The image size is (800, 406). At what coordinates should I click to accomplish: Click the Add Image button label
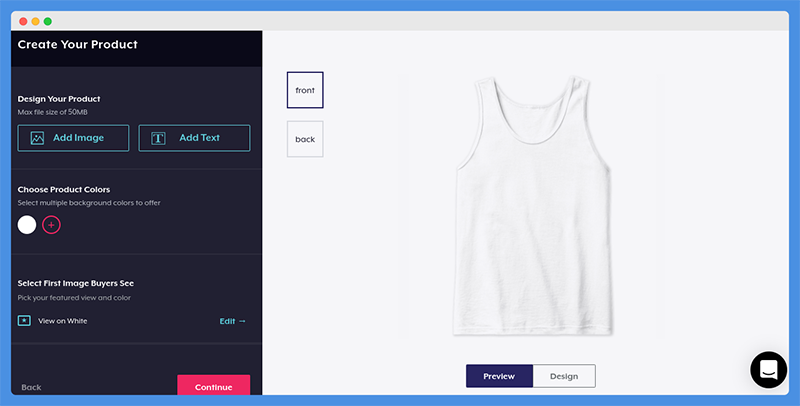[78, 138]
